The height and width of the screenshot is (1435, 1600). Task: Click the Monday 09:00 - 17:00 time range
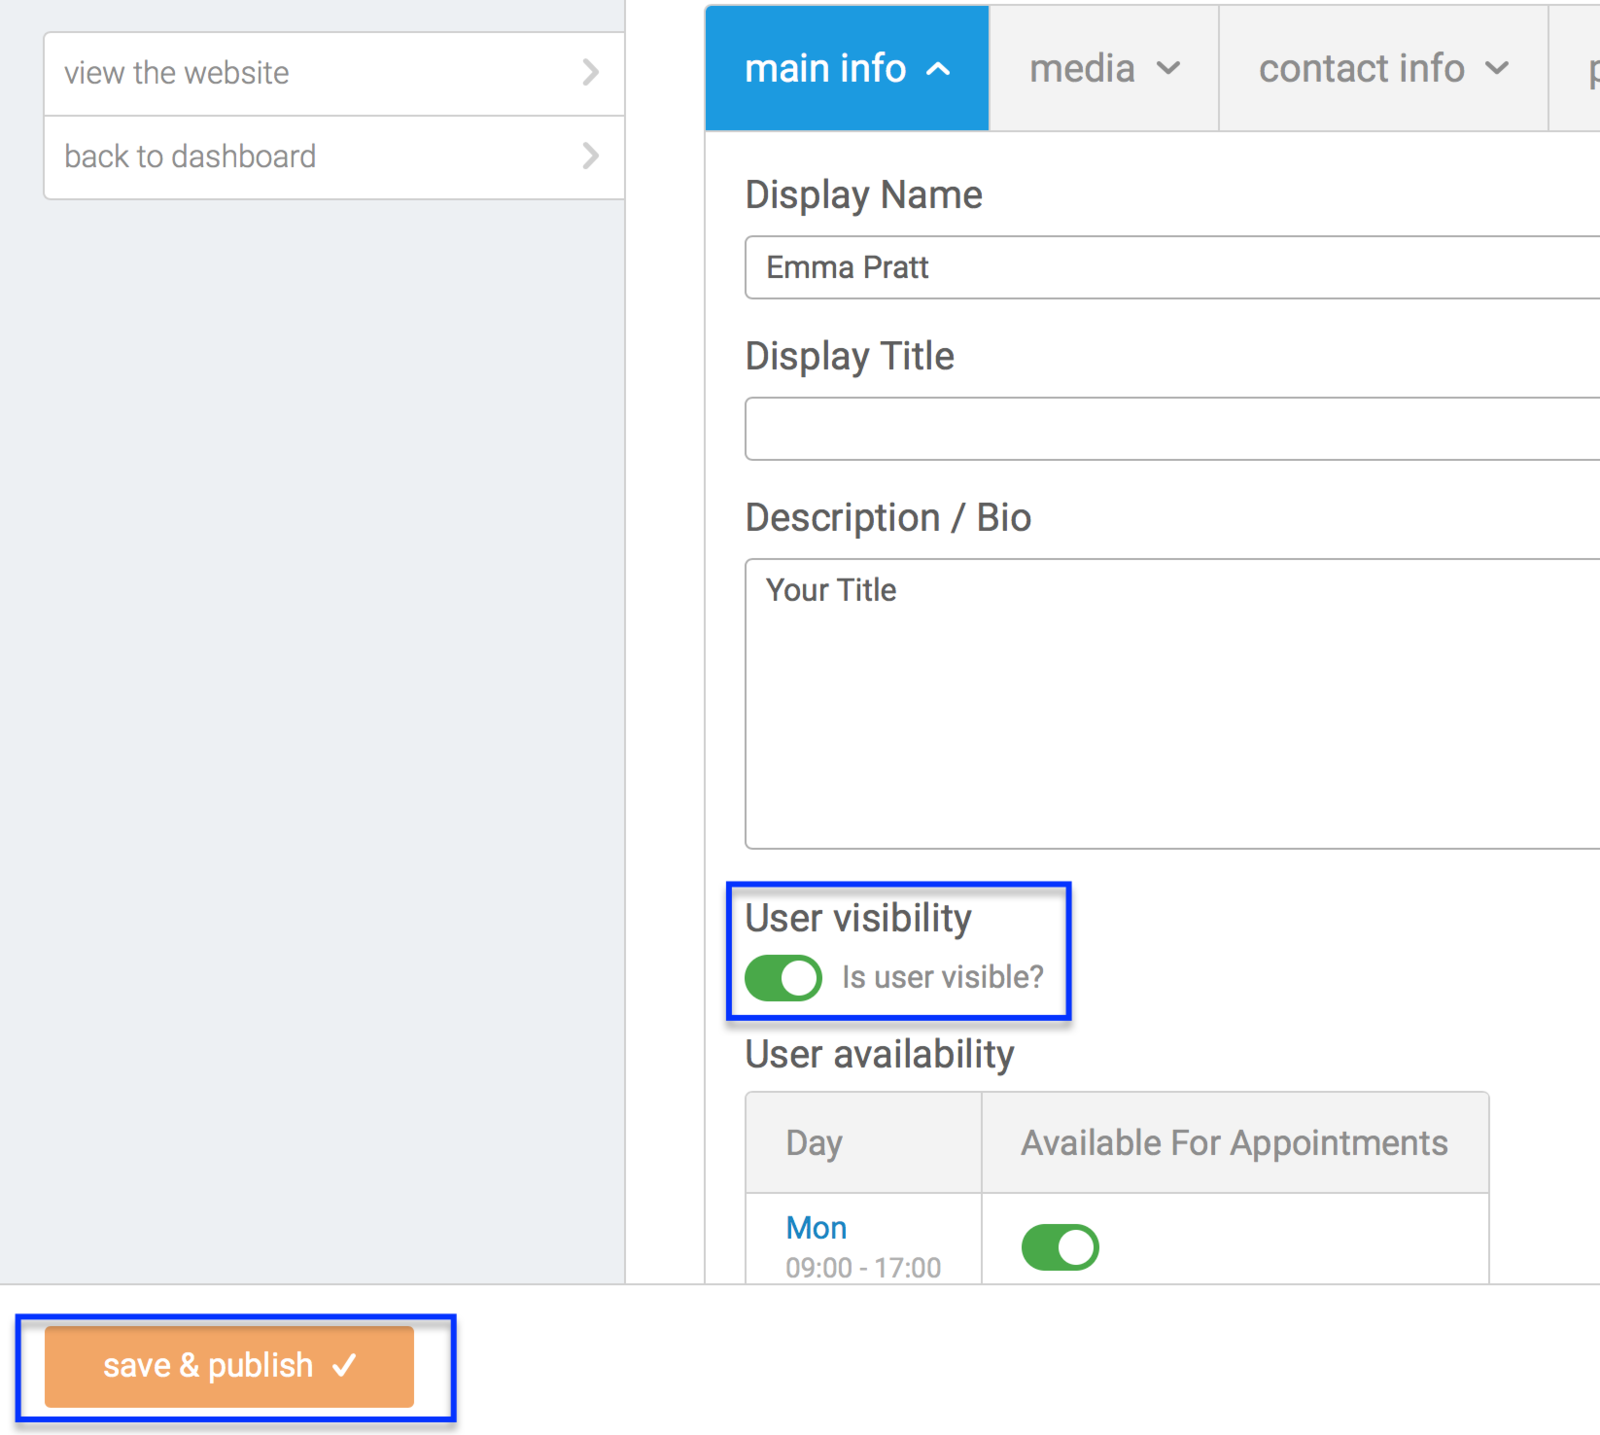point(863,1267)
